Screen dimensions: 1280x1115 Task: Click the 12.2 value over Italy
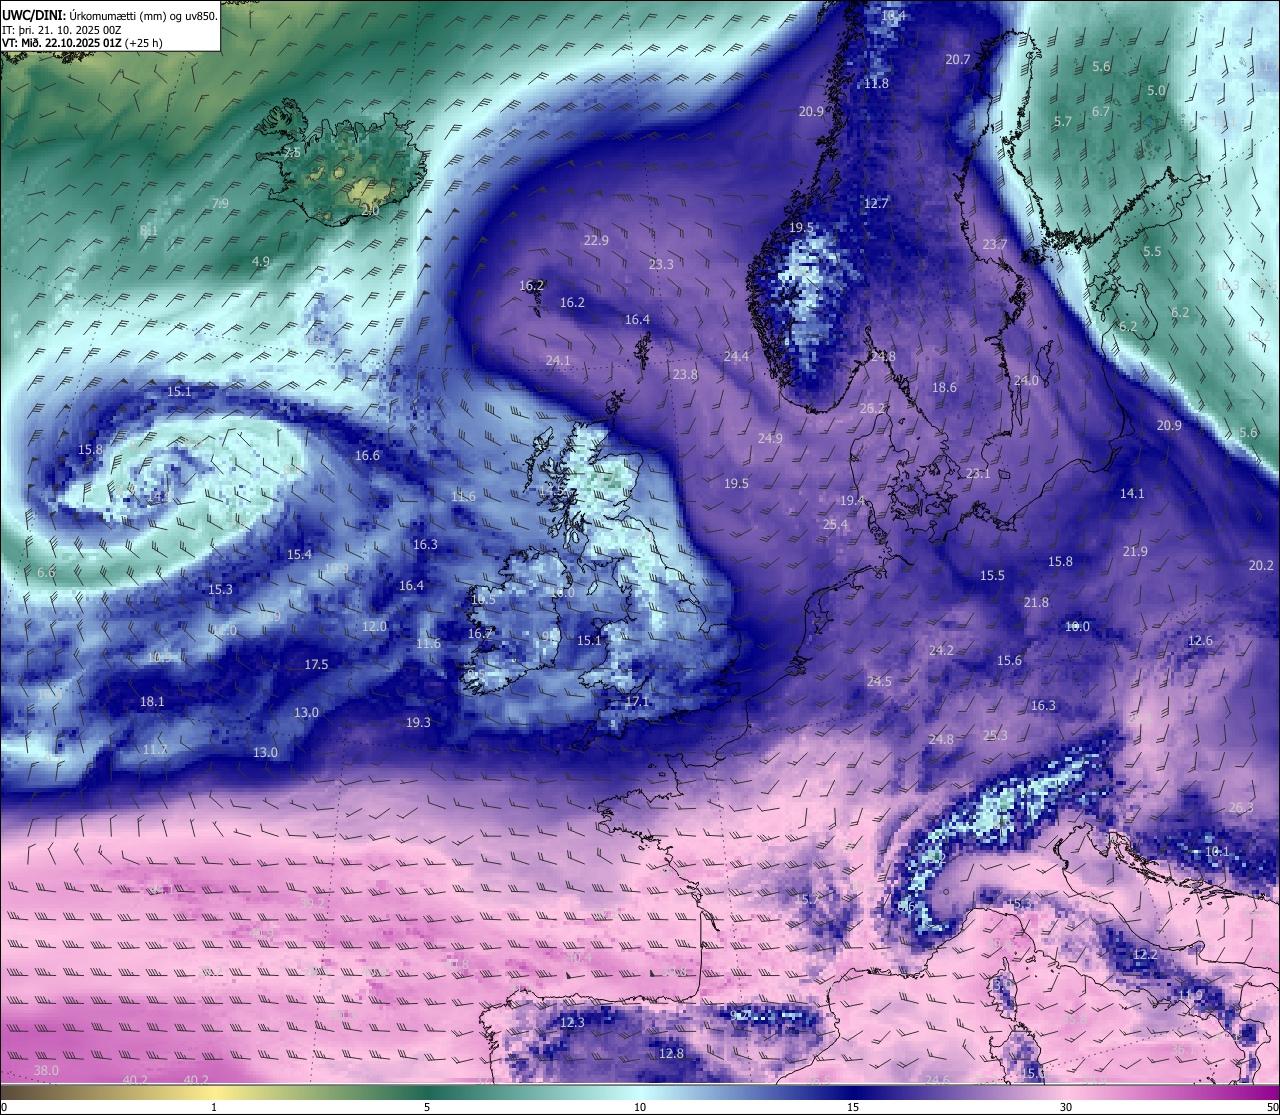click(1145, 955)
